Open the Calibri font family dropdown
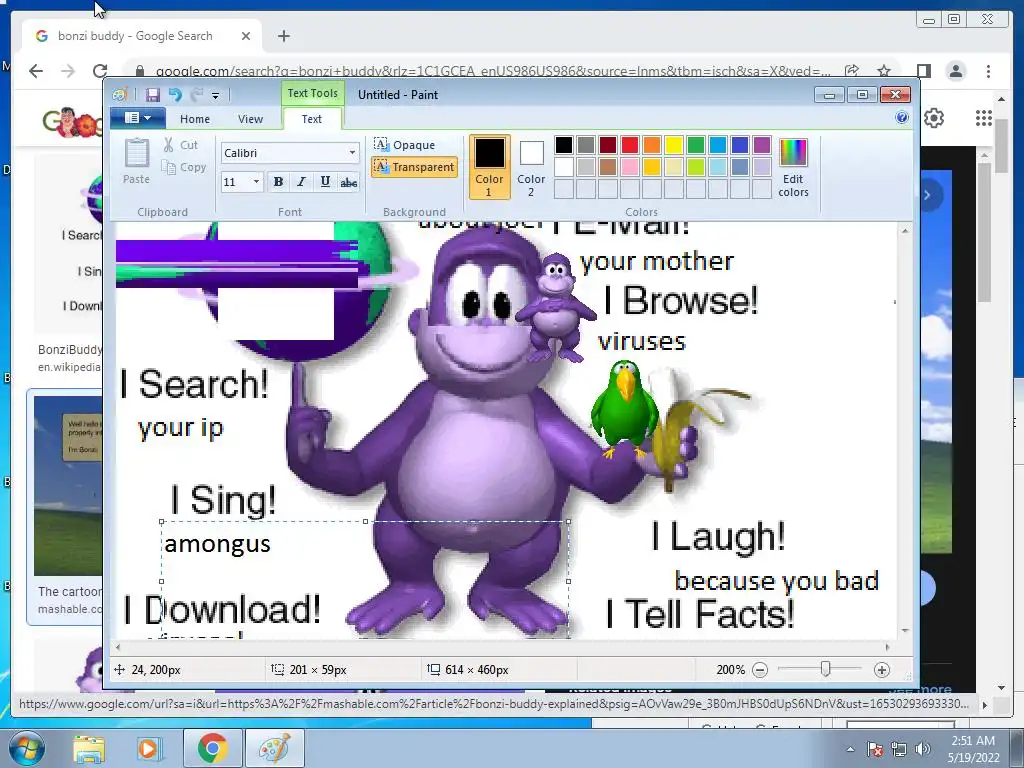The width and height of the screenshot is (1024, 768). tap(352, 153)
